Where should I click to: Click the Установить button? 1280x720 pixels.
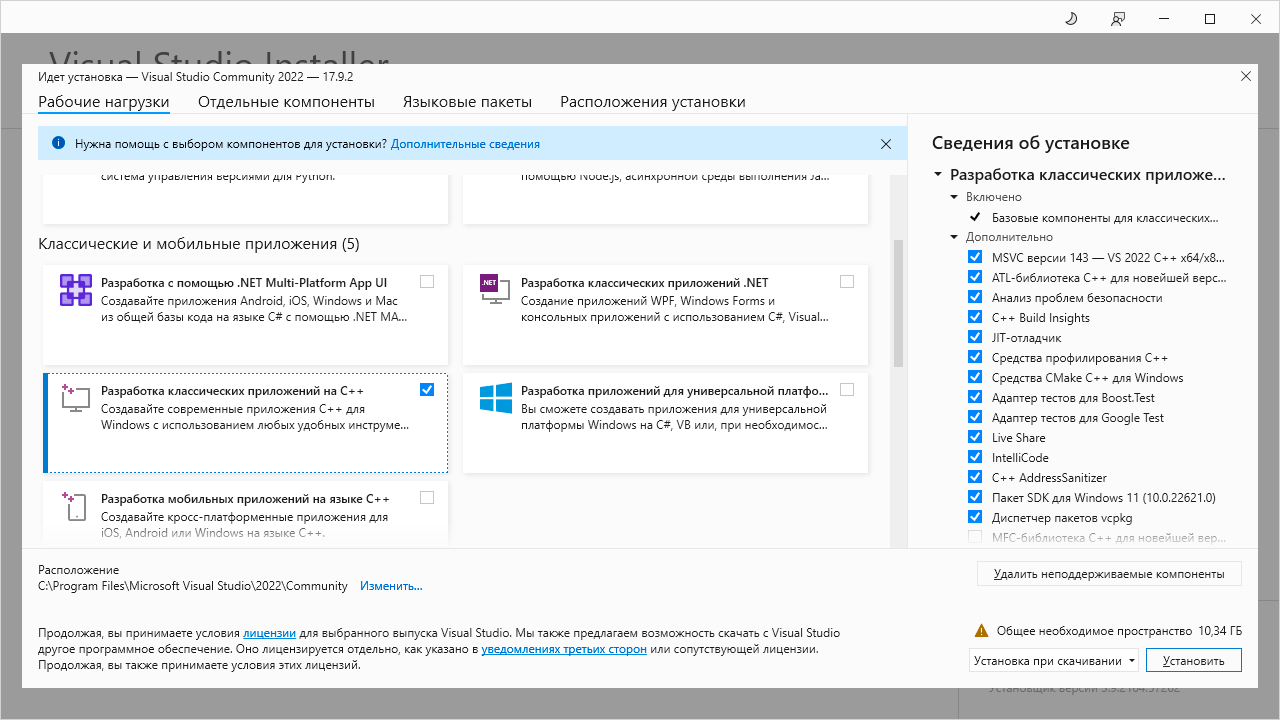pos(1194,660)
